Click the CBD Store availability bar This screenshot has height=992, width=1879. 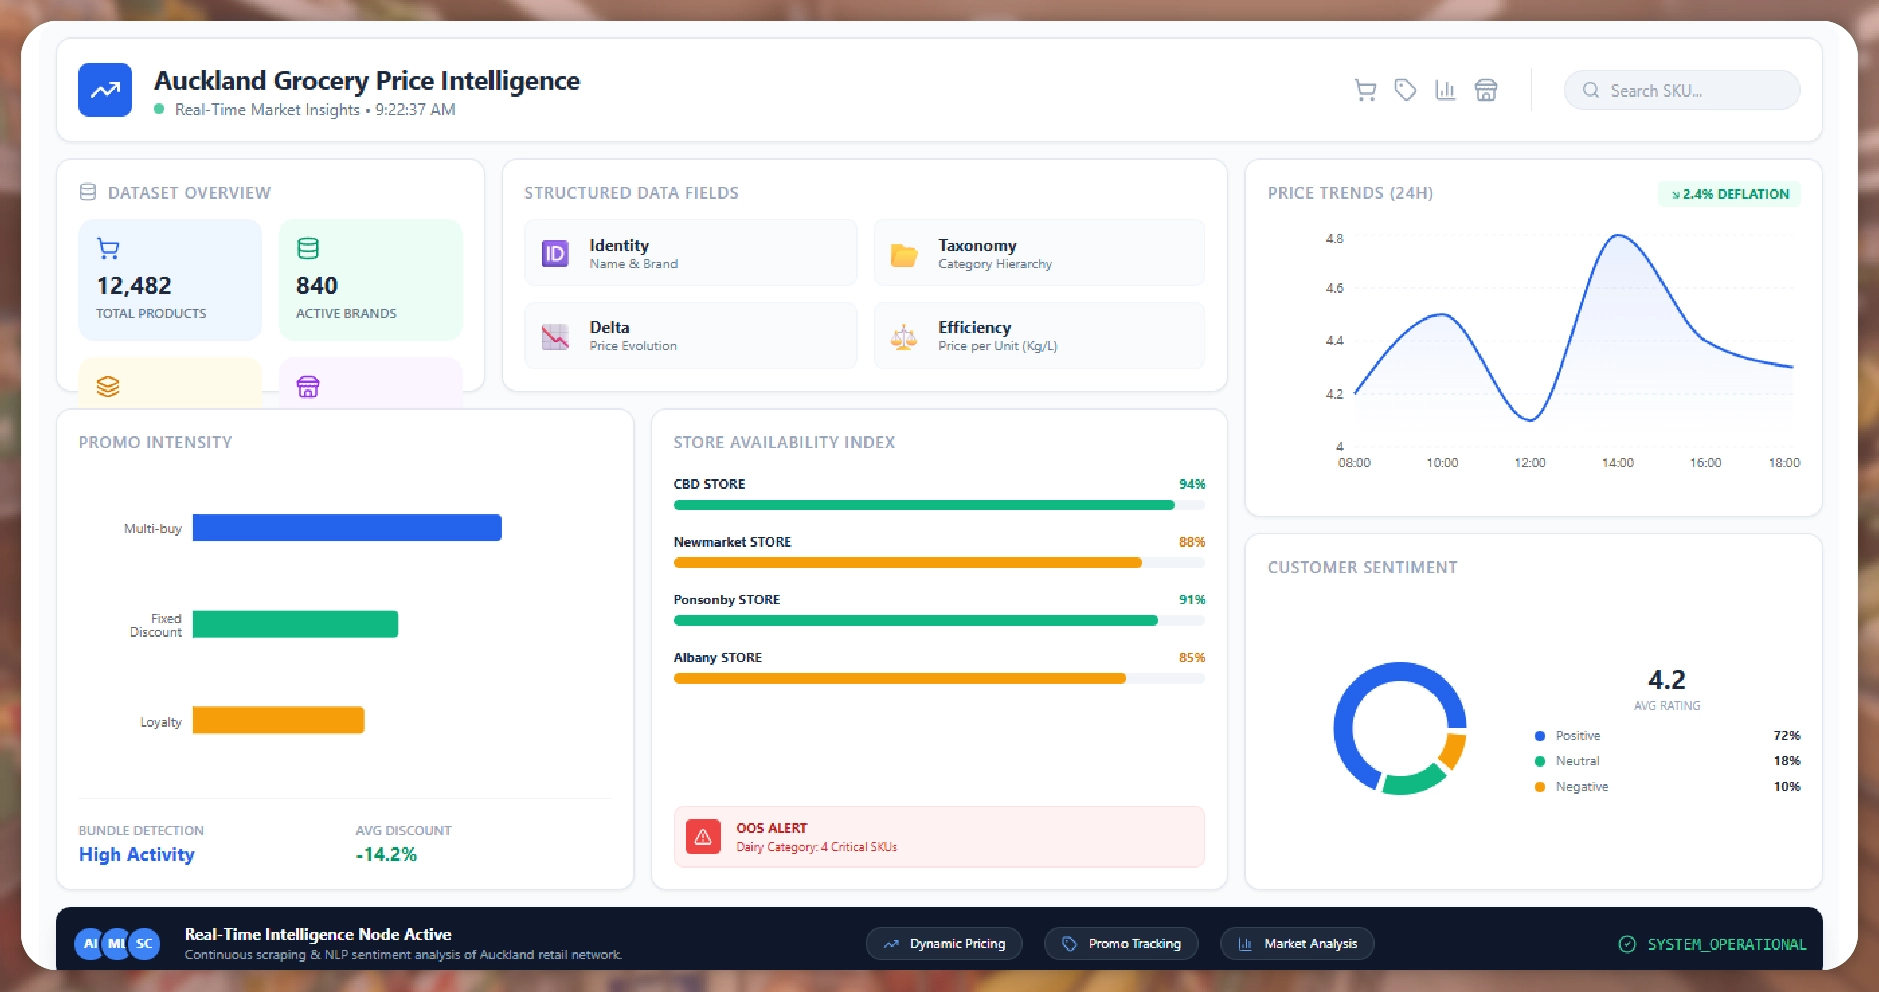click(924, 505)
